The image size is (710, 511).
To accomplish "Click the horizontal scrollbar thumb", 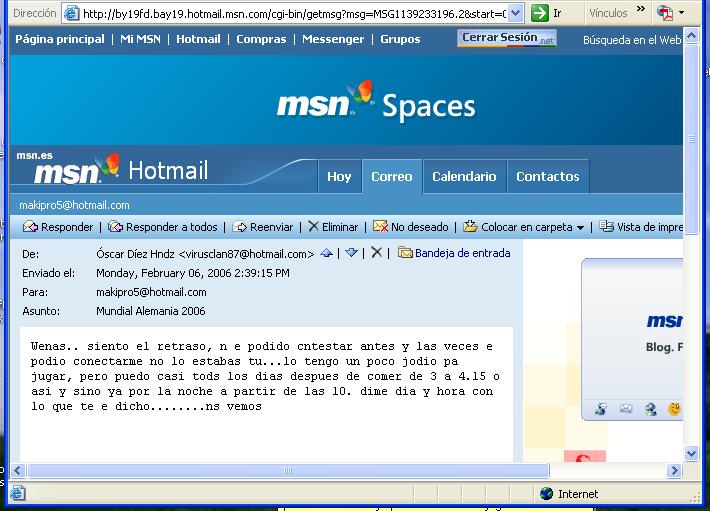I will 288,471.
